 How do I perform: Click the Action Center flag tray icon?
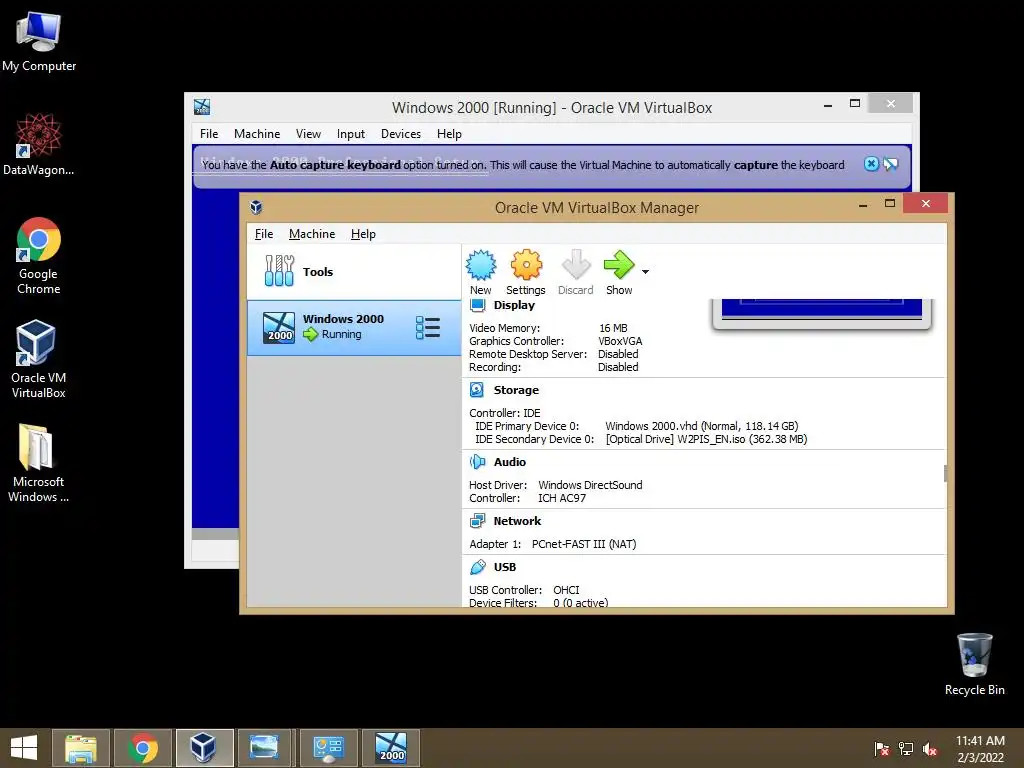882,749
